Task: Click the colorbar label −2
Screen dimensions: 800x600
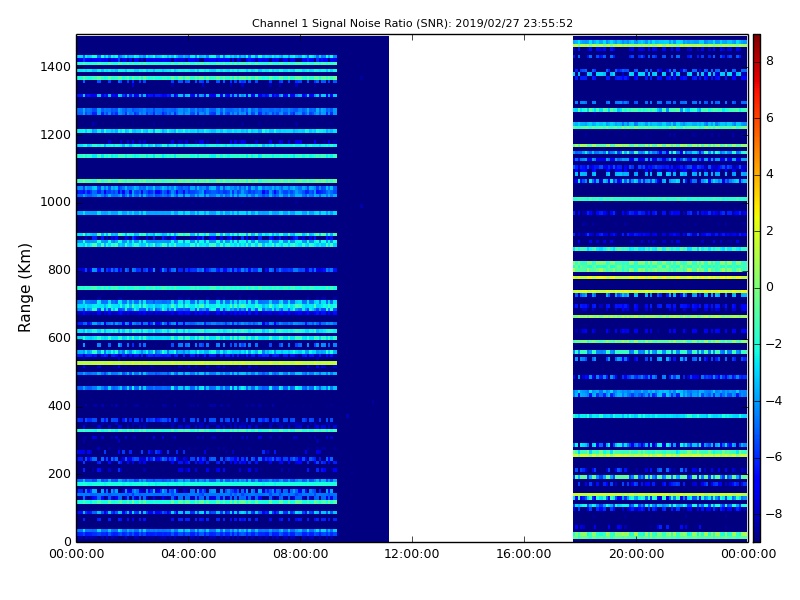Action: click(774, 344)
